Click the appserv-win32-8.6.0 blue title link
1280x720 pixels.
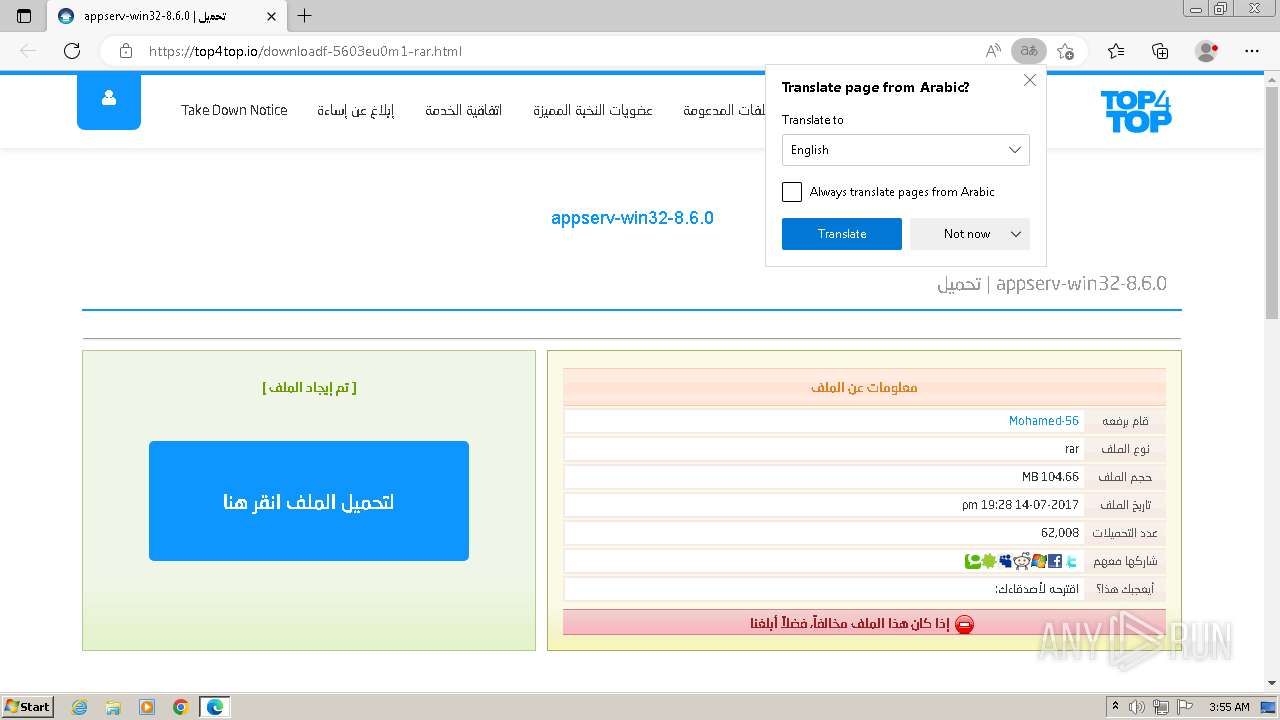(632, 218)
